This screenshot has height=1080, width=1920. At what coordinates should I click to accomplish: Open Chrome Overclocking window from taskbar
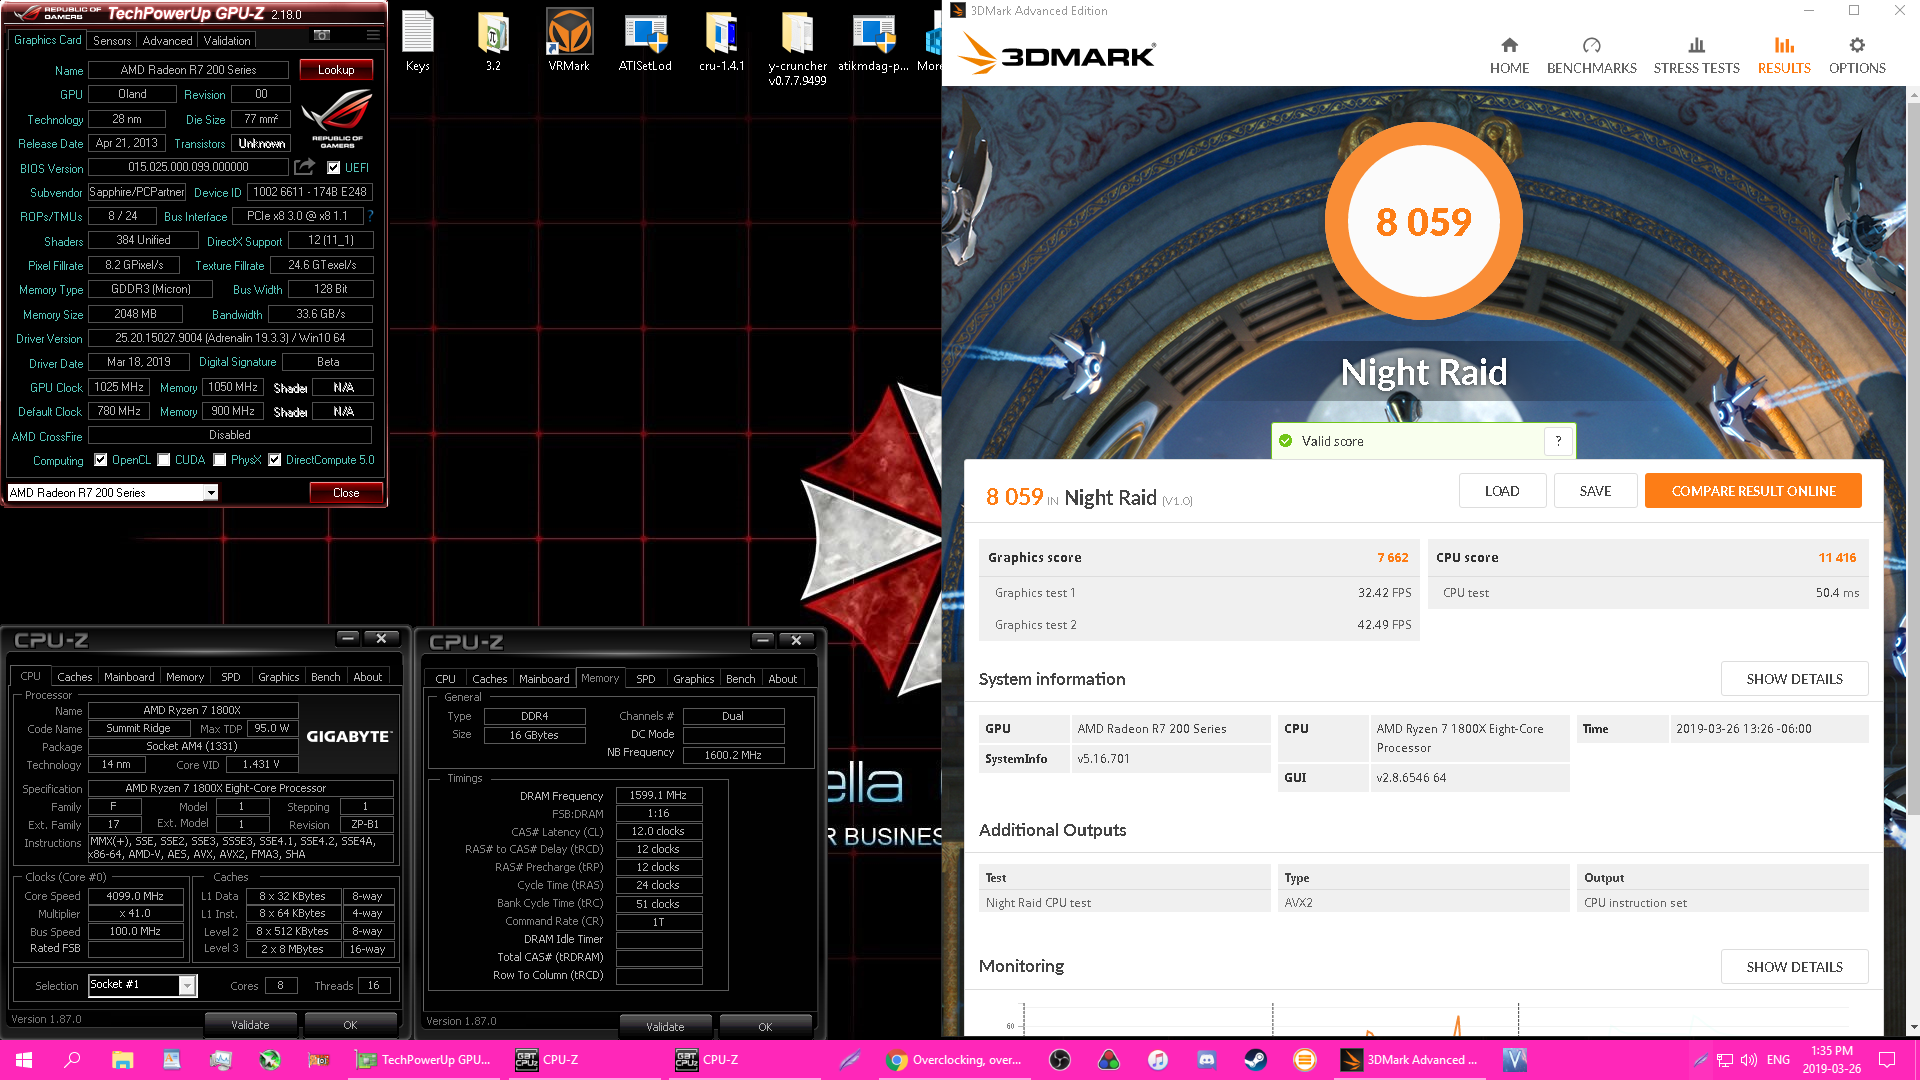[x=955, y=1060]
